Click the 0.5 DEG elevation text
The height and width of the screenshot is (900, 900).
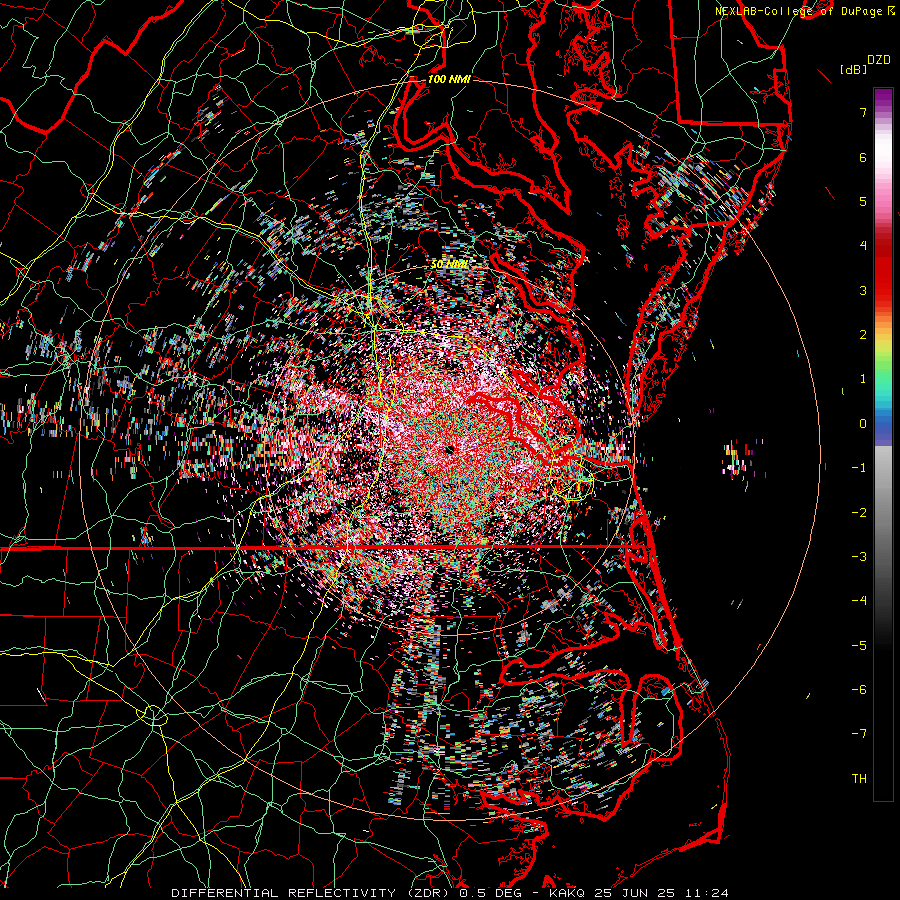pos(490,893)
